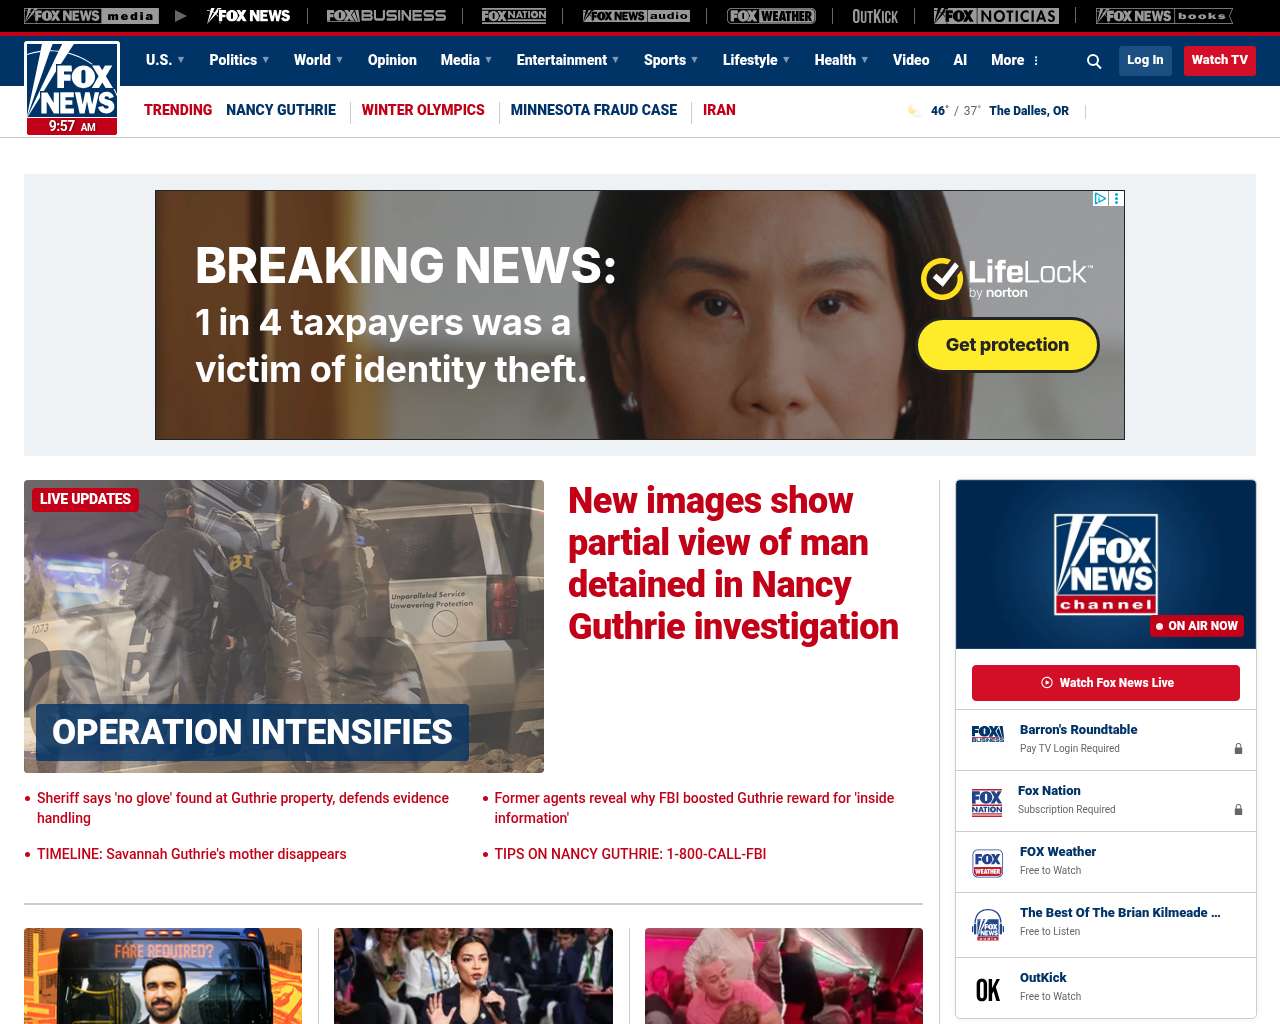This screenshot has height=1024, width=1280.
Task: Open the AI section
Action: point(960,60)
